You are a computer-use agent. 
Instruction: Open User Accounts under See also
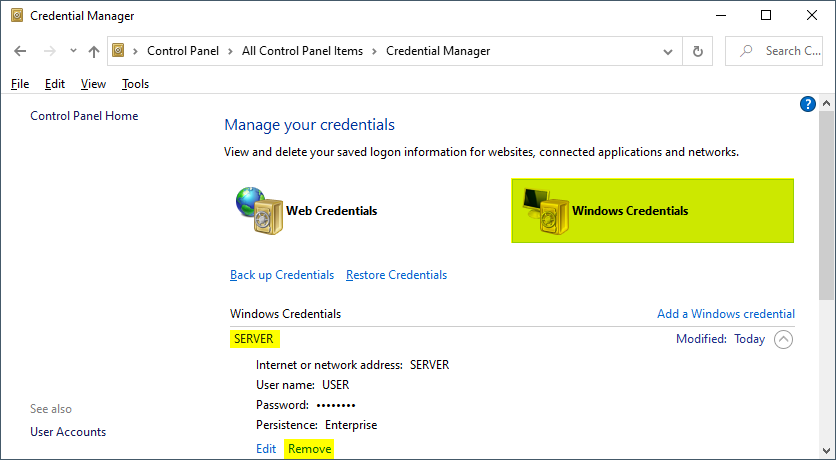coord(68,432)
